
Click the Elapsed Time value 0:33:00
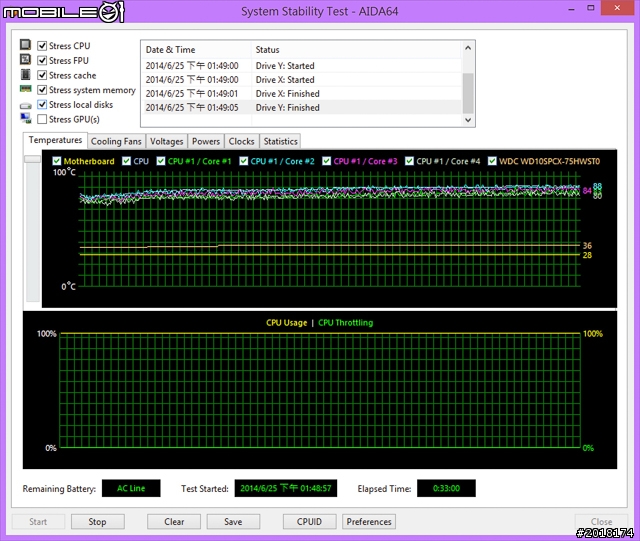point(446,488)
